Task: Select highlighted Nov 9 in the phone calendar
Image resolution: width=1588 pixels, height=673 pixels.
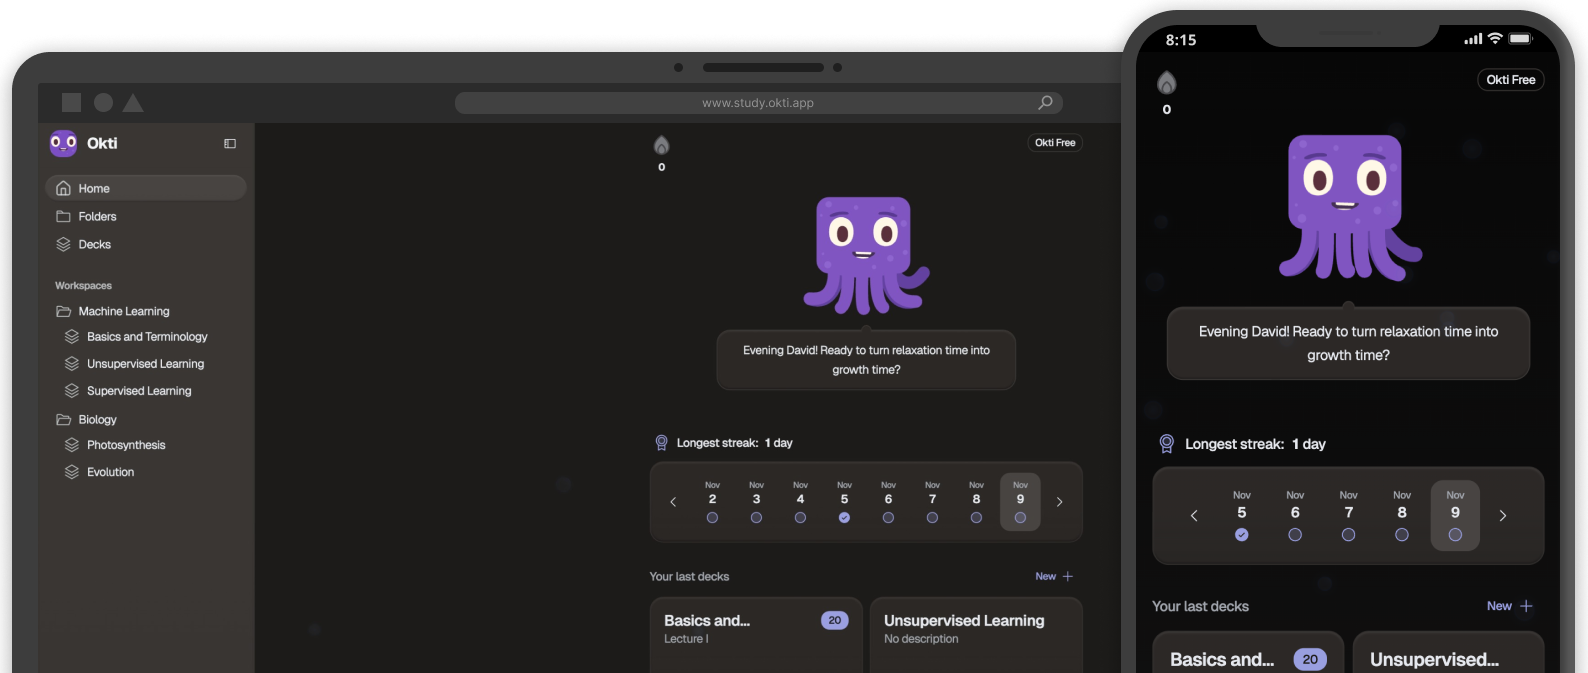Action: [x=1455, y=516]
